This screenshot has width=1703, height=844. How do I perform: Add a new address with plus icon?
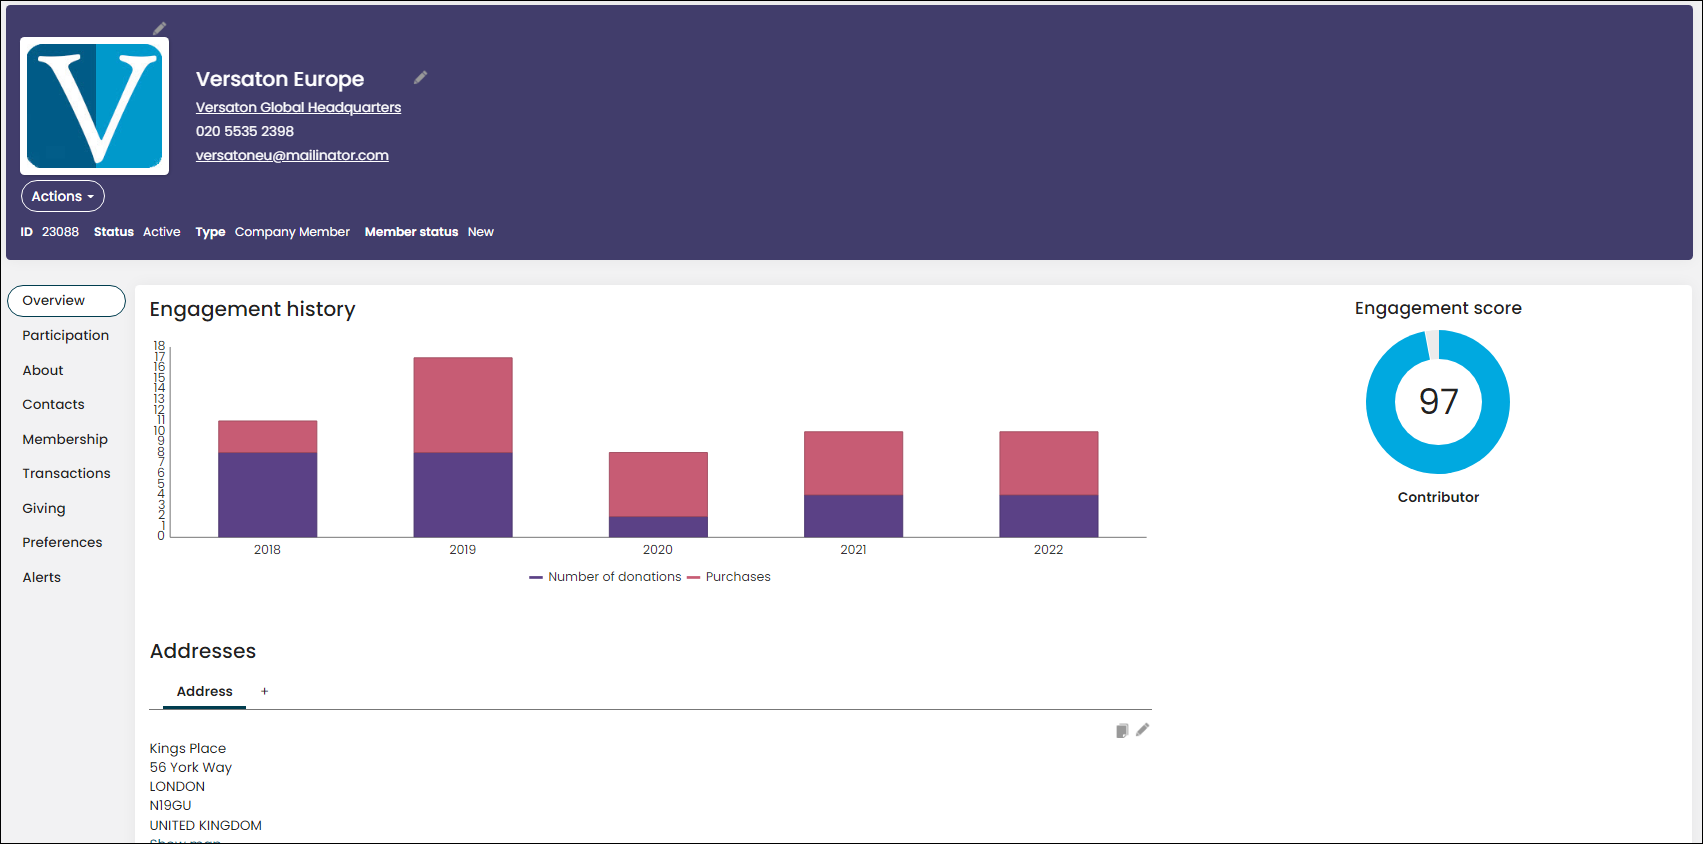pos(264,691)
